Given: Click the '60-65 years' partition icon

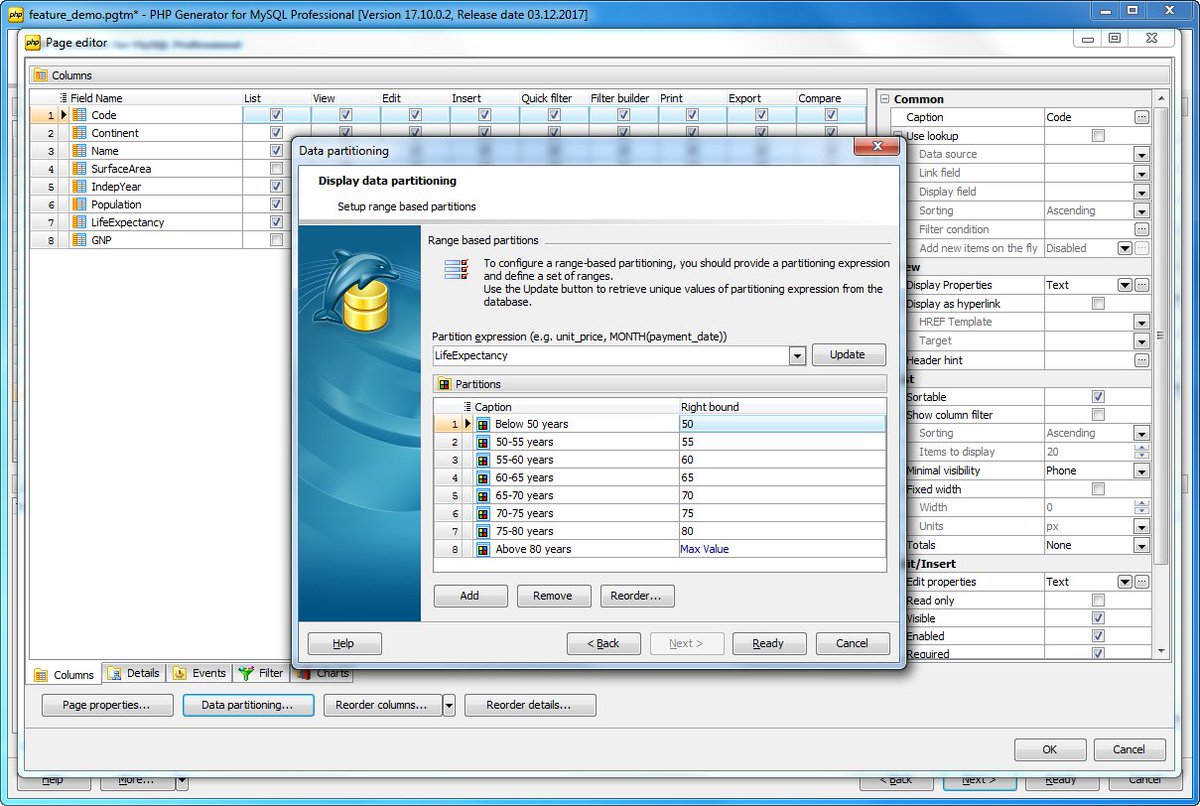Looking at the screenshot, I should click(x=483, y=478).
